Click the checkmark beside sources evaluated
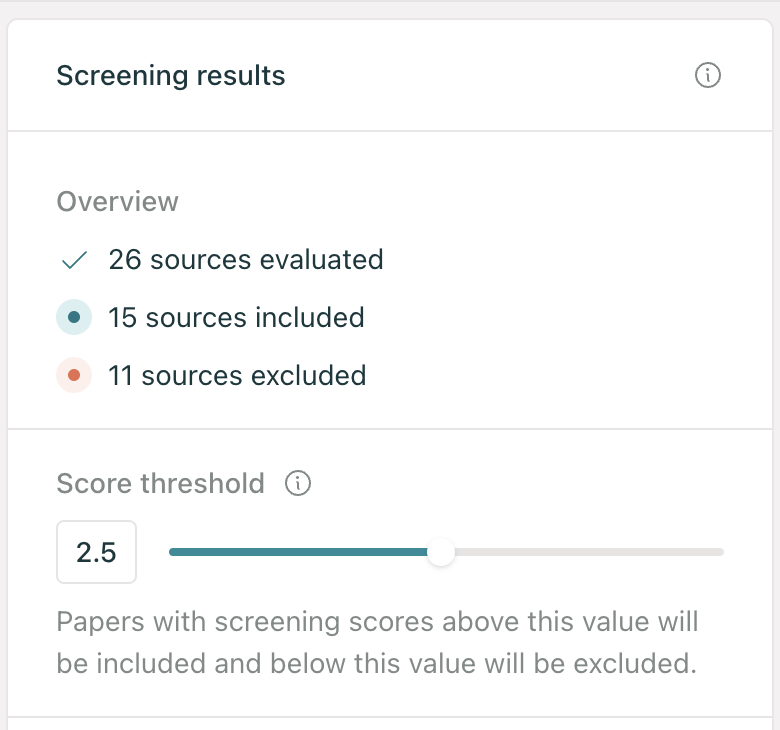 pyautogui.click(x=74, y=260)
